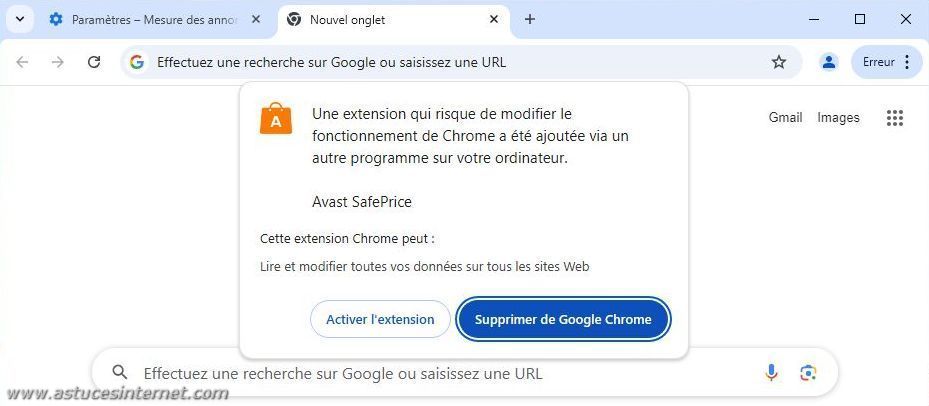Viewport: 929px width, 406px height.
Task: Start voice search with the microphone icon
Action: coord(771,372)
